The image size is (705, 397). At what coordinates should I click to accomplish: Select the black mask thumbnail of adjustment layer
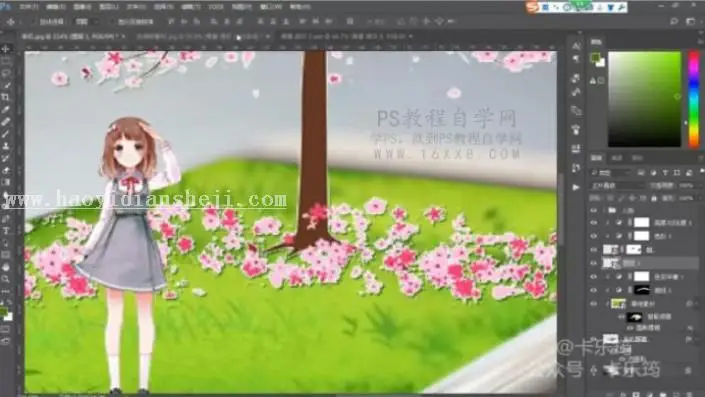coord(642,290)
